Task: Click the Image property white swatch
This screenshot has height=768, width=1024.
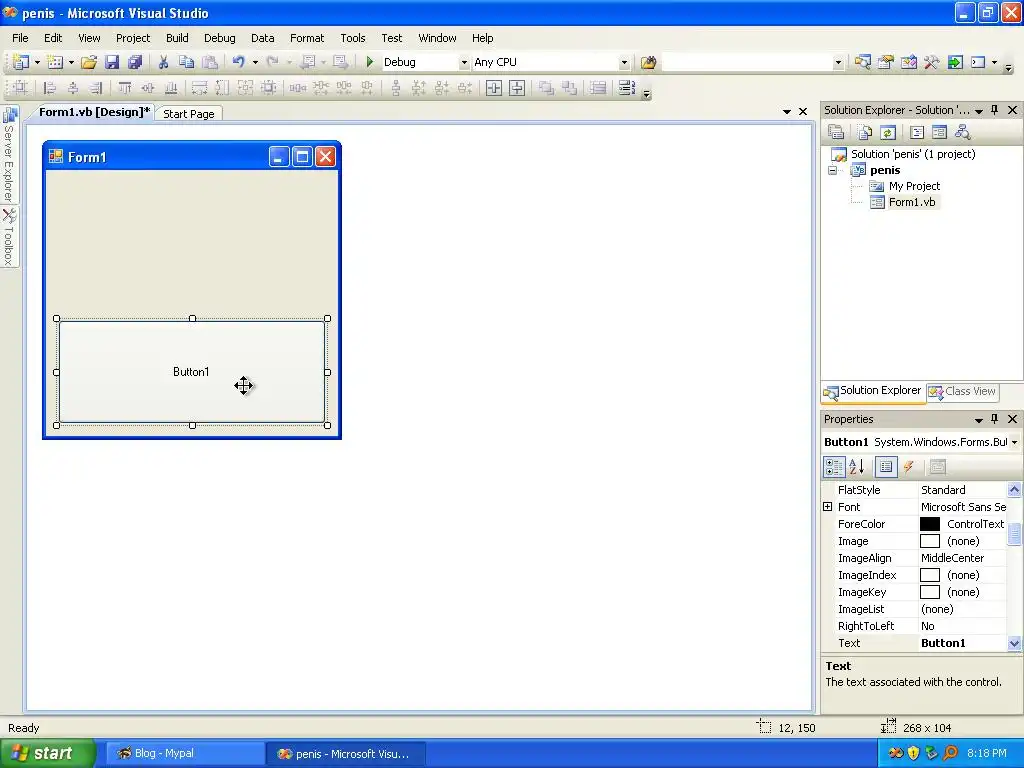Action: coord(929,541)
